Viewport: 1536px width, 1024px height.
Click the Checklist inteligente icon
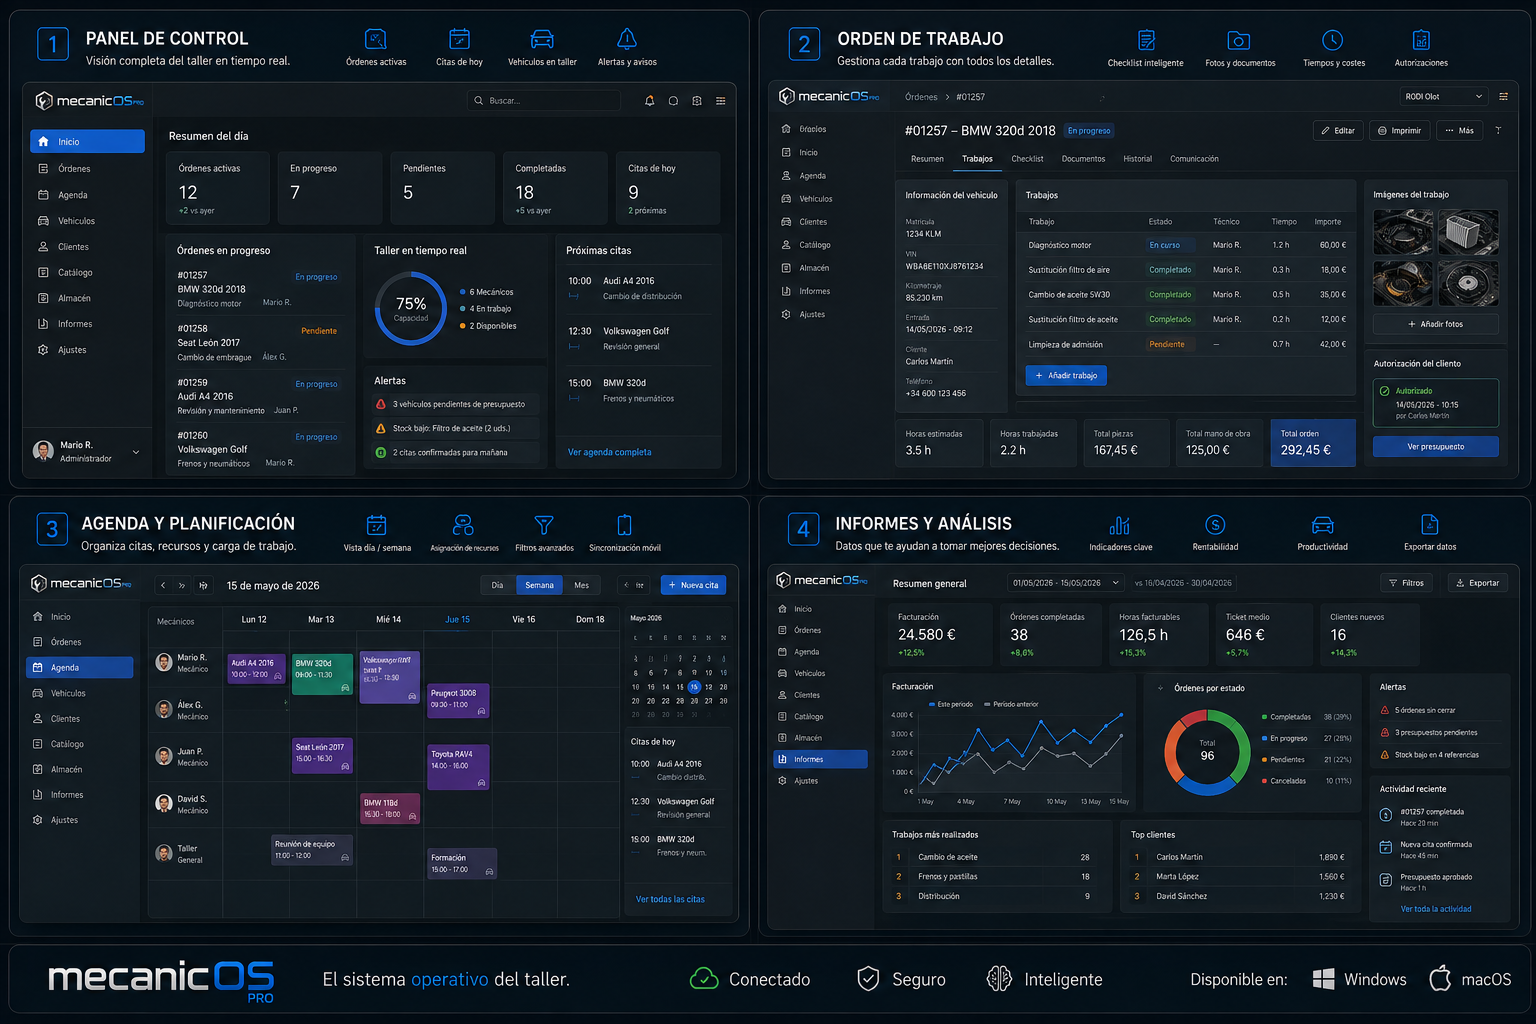tap(1146, 40)
